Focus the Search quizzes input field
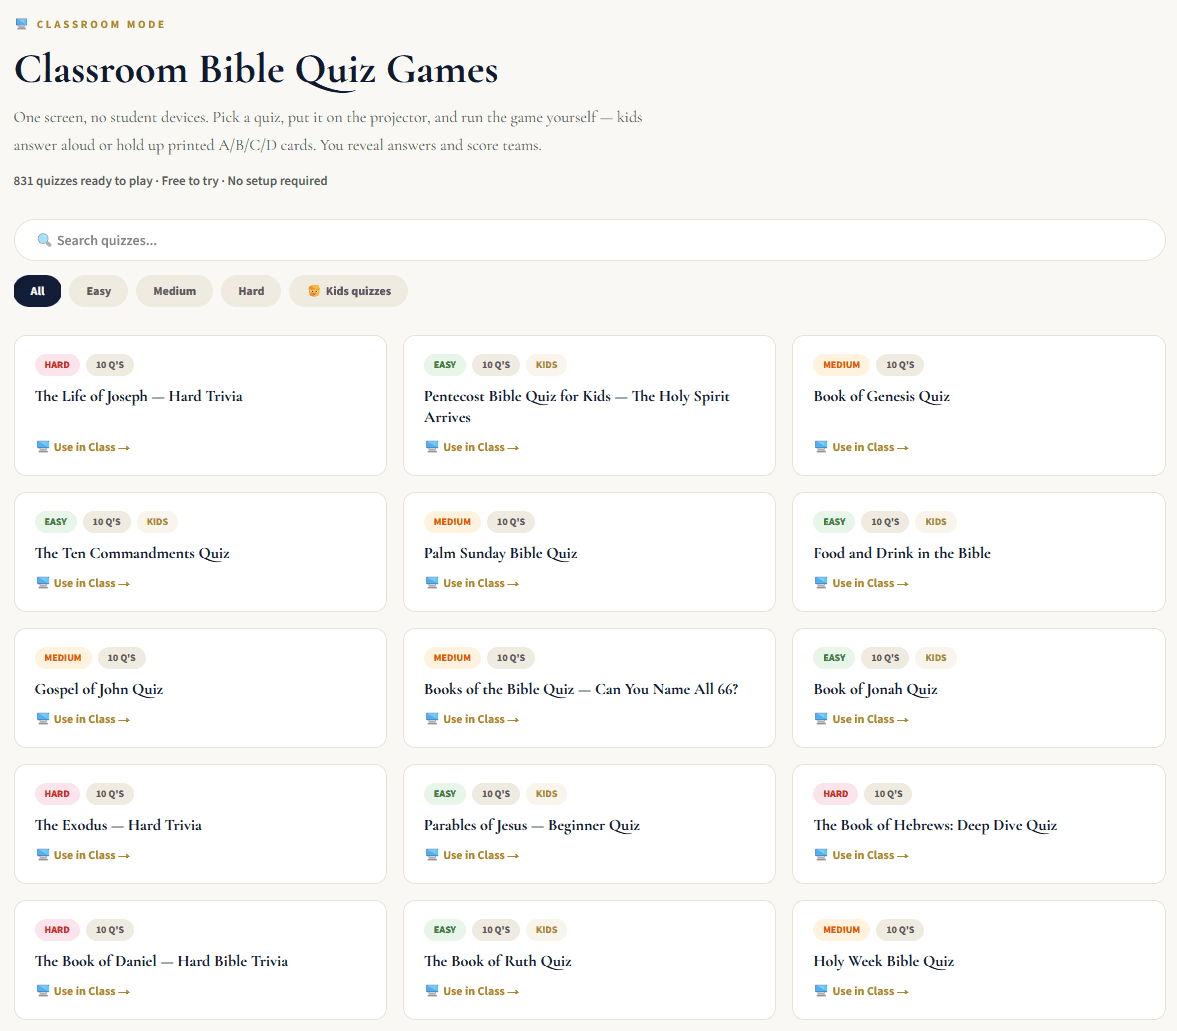Screen dimensions: 1177x1031 pos(589,240)
